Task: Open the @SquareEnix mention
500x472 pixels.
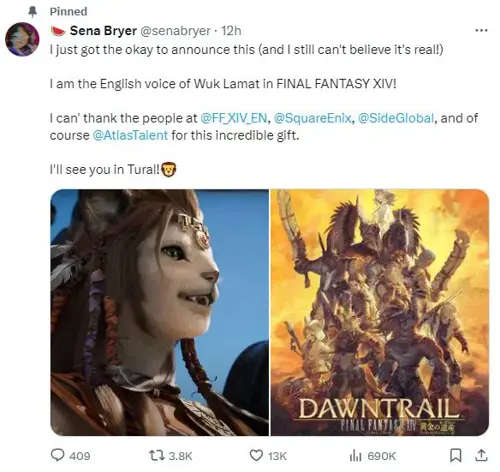Action: point(312,118)
